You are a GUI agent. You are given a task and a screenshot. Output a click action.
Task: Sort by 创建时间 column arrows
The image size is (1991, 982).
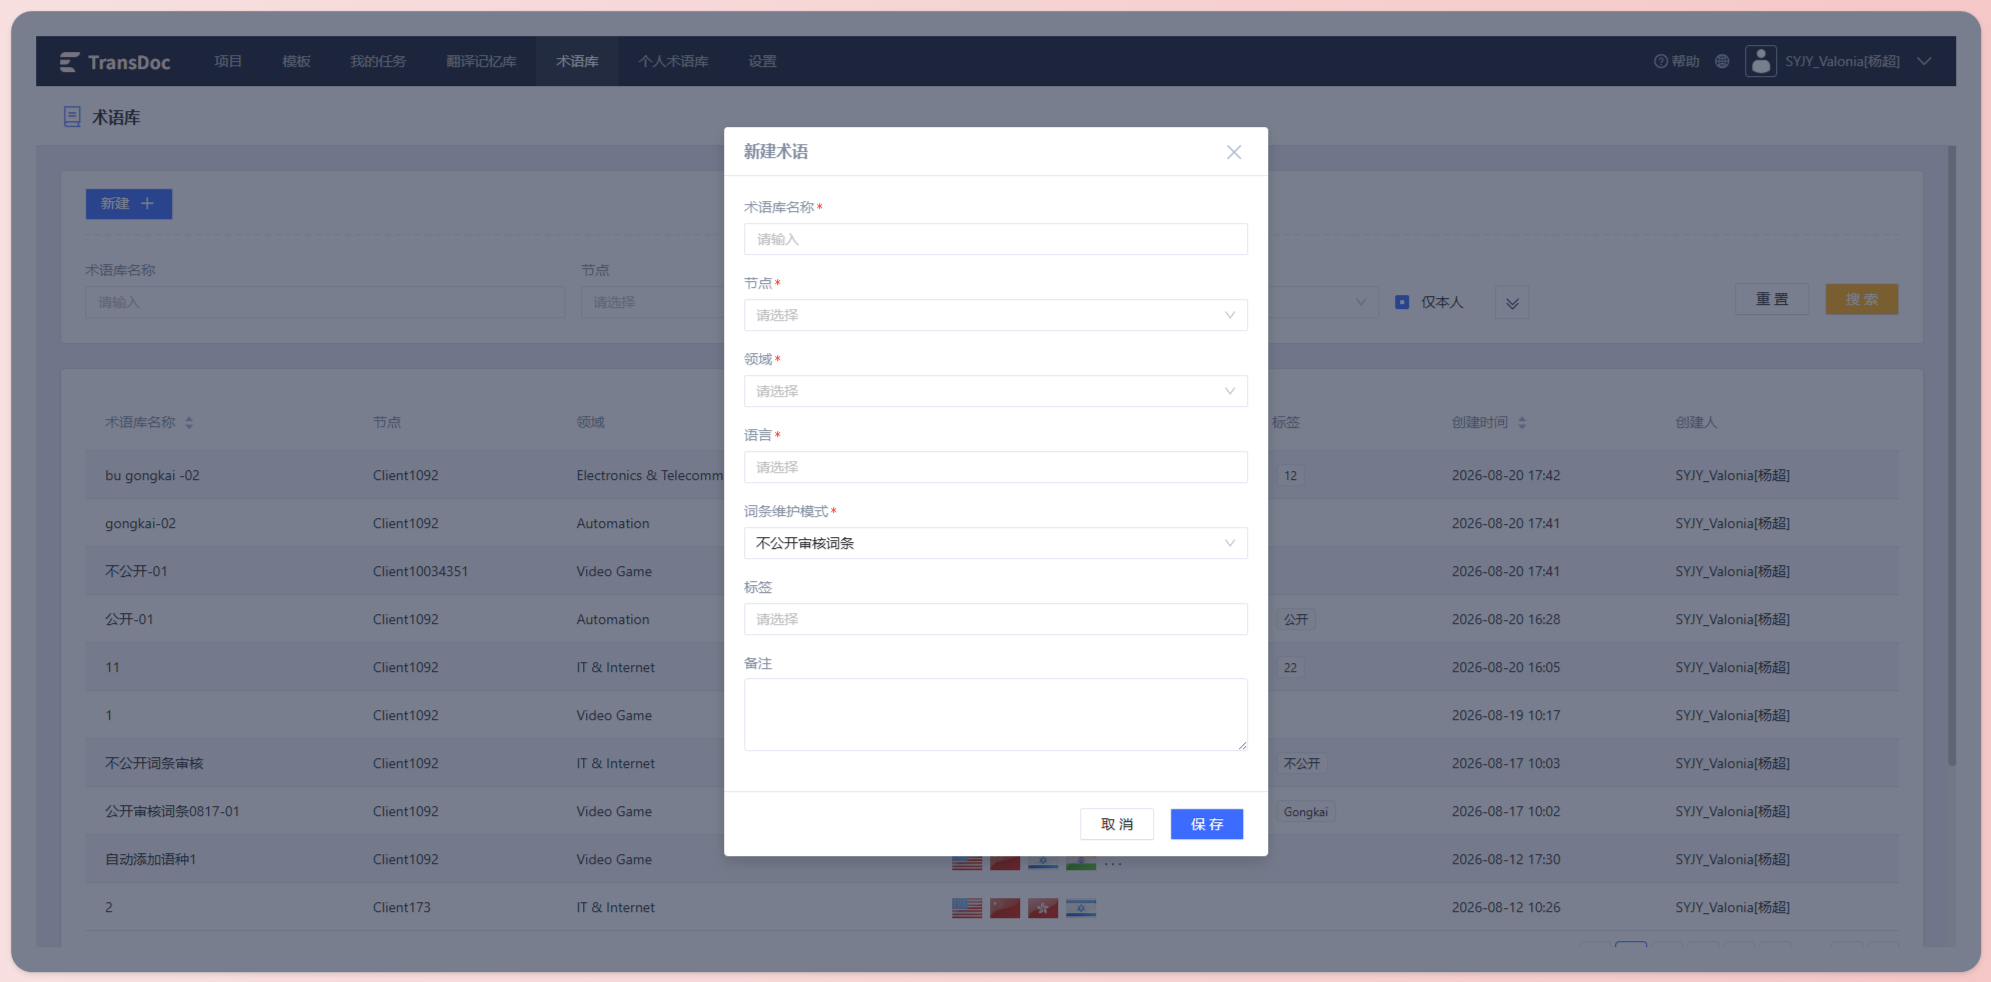coord(1522,423)
